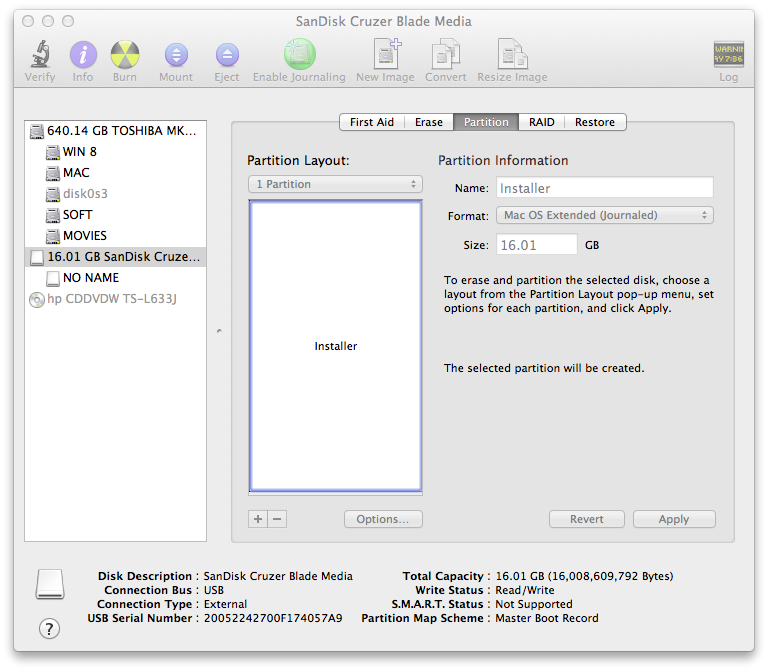Image resolution: width=768 pixels, height=671 pixels.
Task: Click Enable Journaling toolbar icon
Action: (x=299, y=54)
